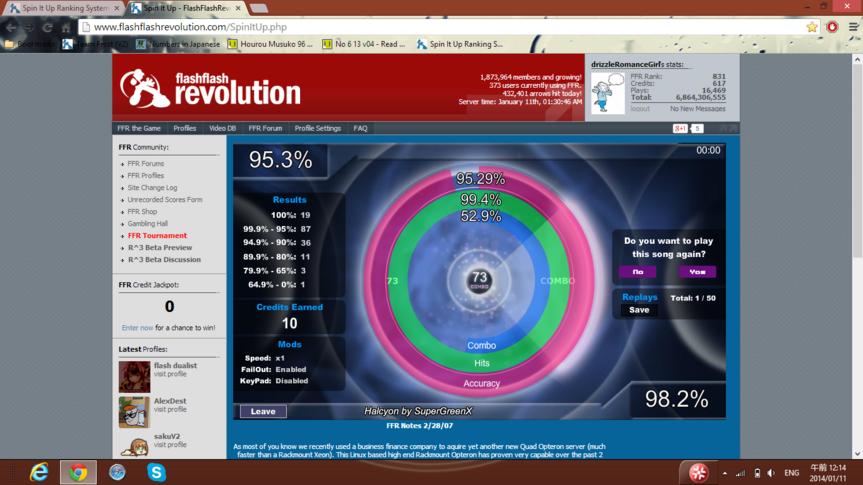This screenshot has height=485, width=863.
Task: Open the R^3 Beta Discussion link
Action: 164,260
